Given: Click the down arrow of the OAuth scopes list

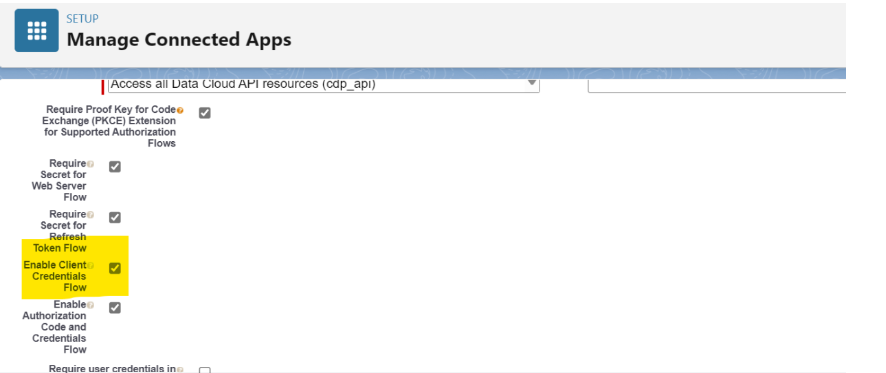Looking at the screenshot, I should coord(531,83).
